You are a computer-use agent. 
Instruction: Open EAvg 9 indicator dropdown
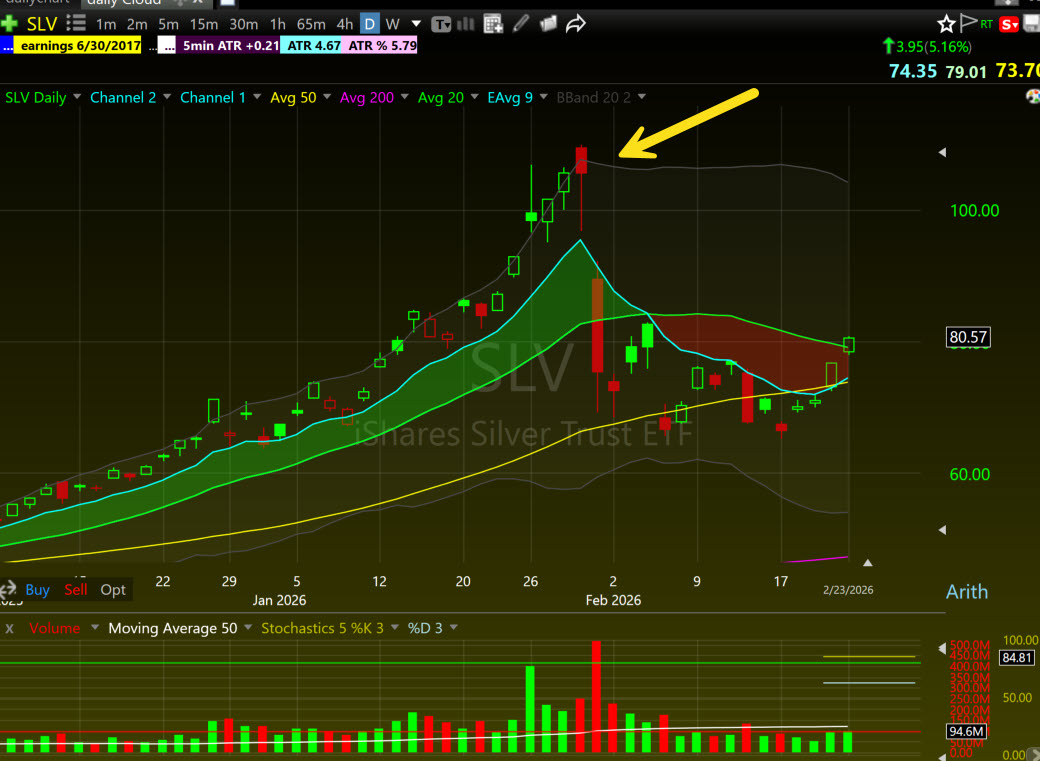tap(543, 97)
